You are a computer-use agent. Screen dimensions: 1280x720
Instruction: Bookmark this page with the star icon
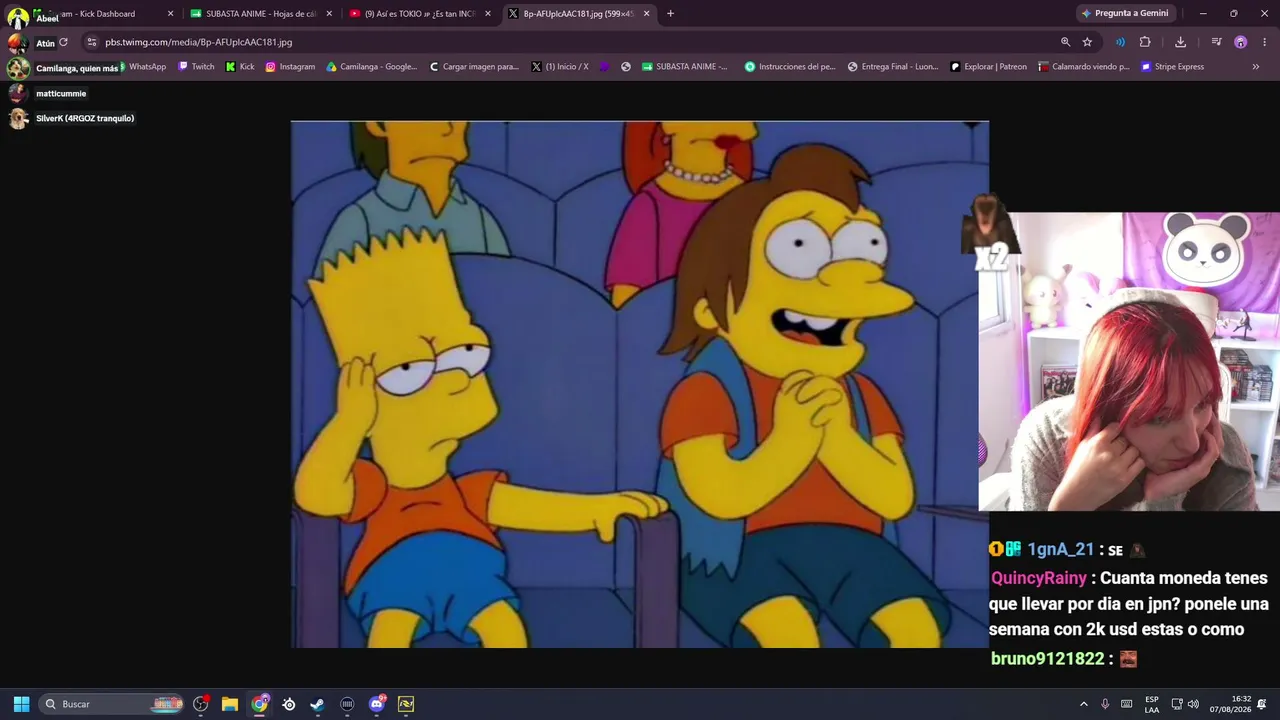click(1087, 42)
